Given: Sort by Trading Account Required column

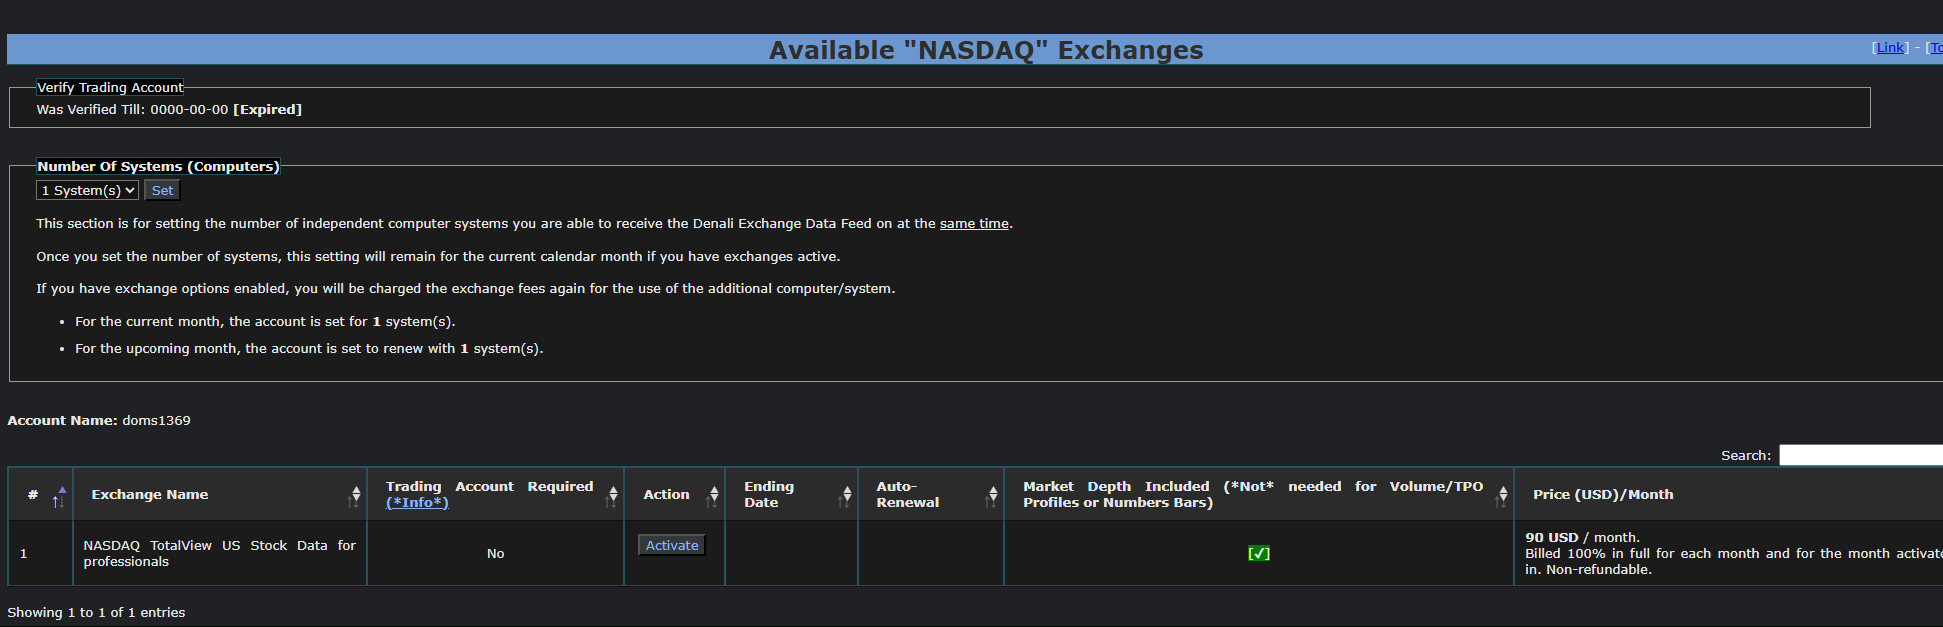Looking at the screenshot, I should [x=496, y=494].
